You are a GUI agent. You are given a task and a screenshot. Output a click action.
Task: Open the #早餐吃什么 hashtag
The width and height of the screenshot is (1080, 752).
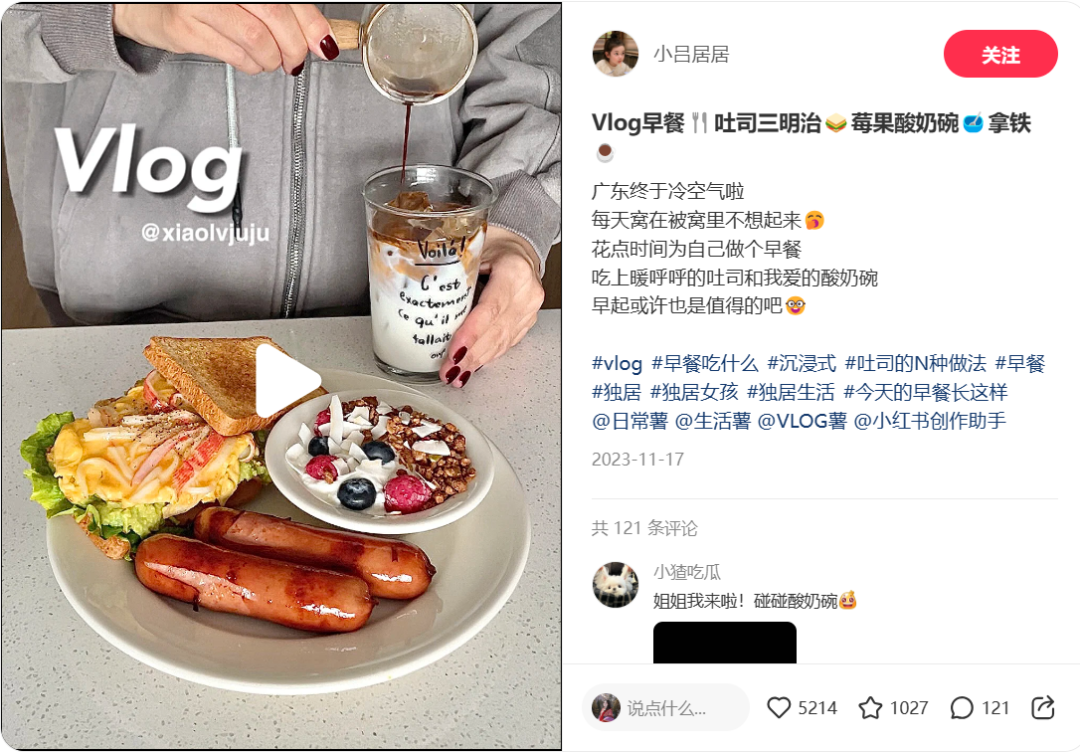click(705, 364)
